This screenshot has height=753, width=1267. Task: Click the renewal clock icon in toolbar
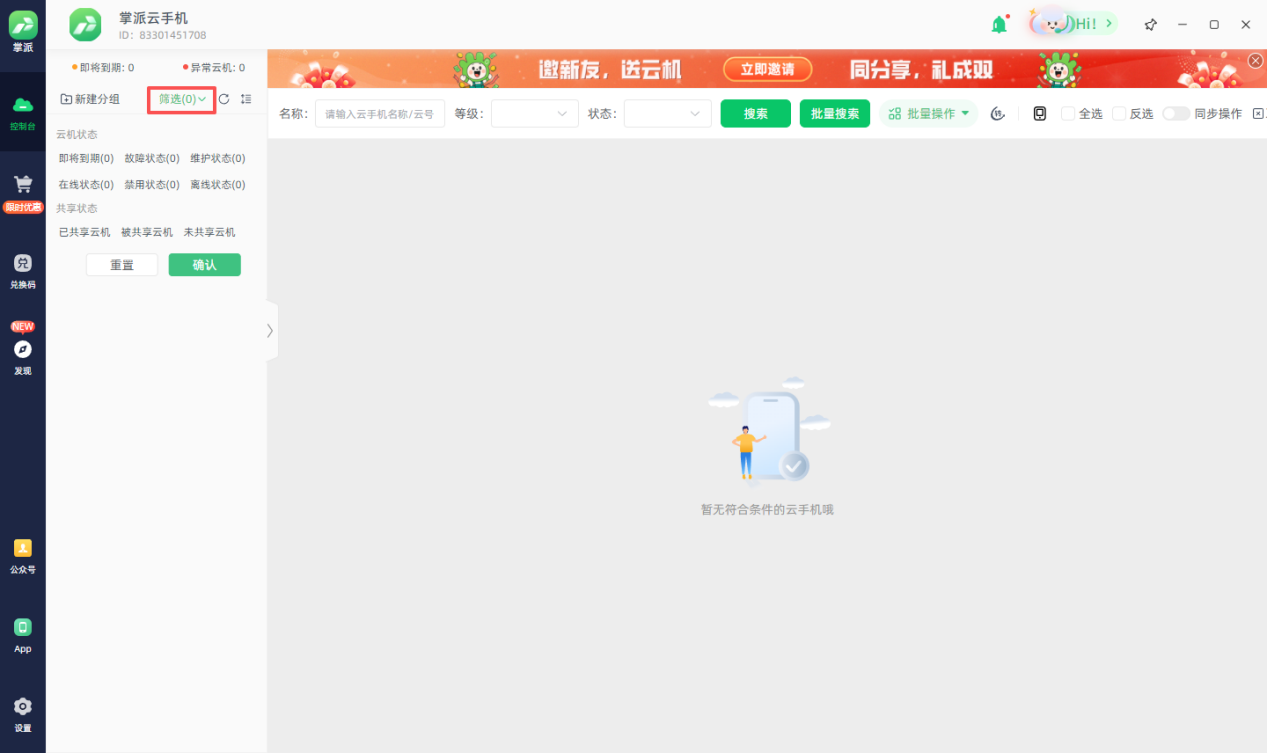coord(997,114)
